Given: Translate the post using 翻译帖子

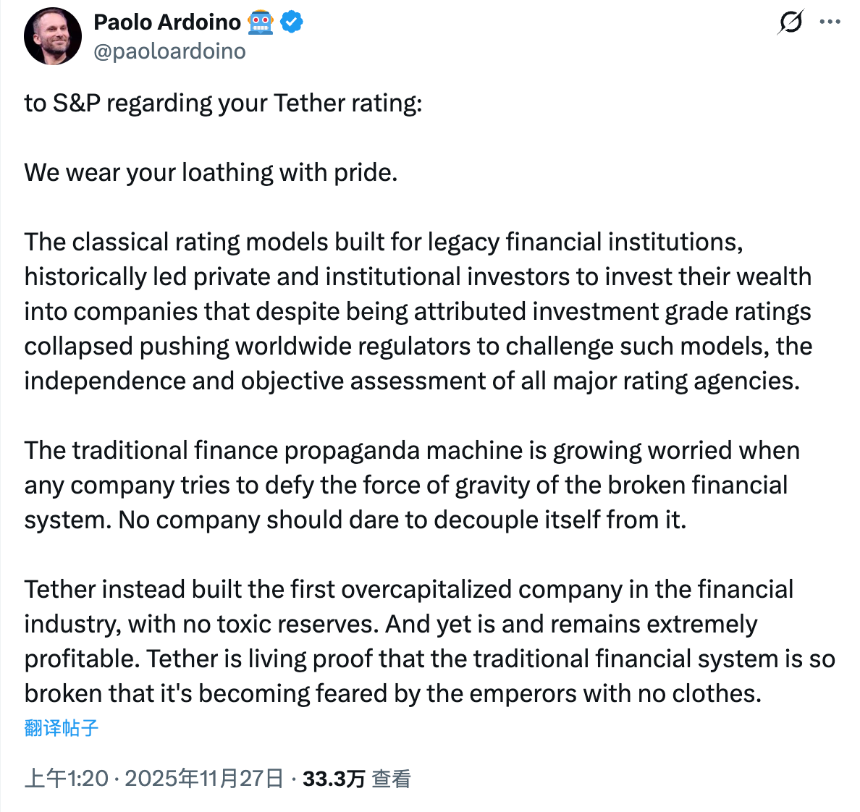Looking at the screenshot, I should pyautogui.click(x=60, y=729).
